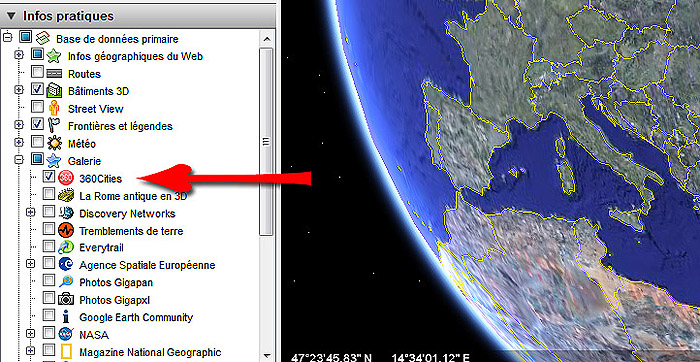Screen dimensions: 700x362
Task: Expand the Infos géographiques du Web node
Action: point(19,55)
